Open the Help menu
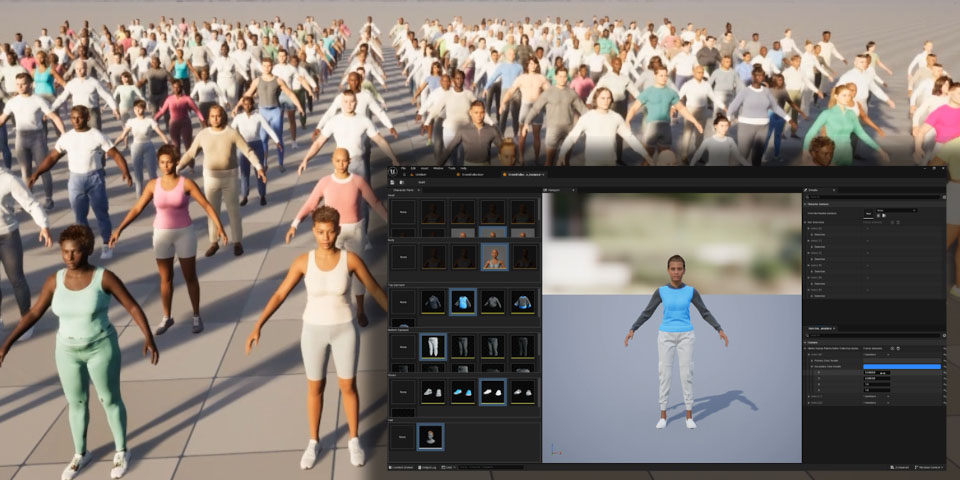Screen dimensions: 960x480 click(463, 168)
